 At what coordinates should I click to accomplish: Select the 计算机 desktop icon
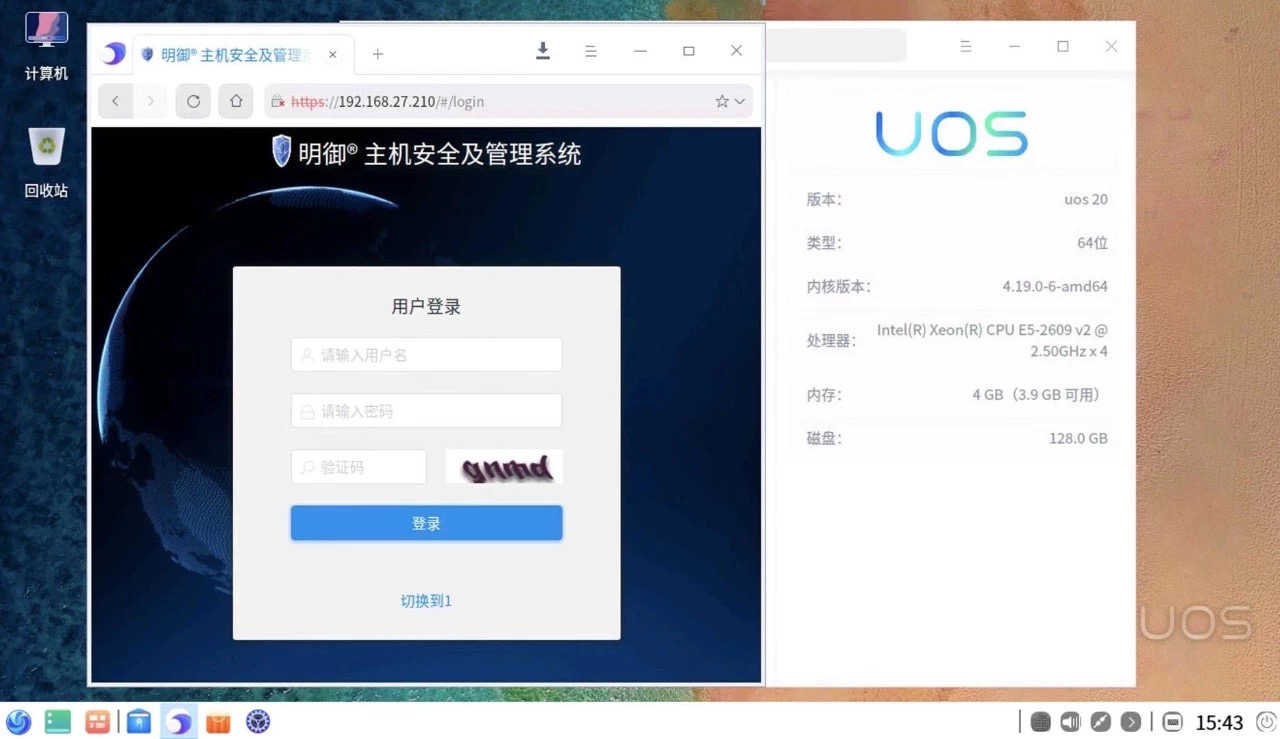coord(46,47)
